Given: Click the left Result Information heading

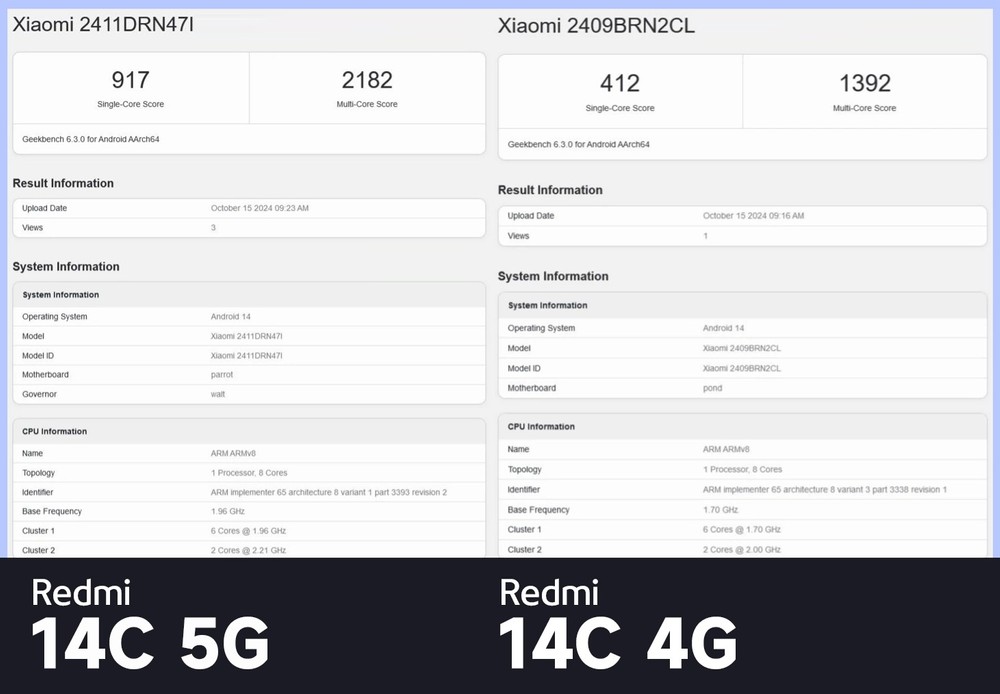Looking at the screenshot, I should point(63,183).
